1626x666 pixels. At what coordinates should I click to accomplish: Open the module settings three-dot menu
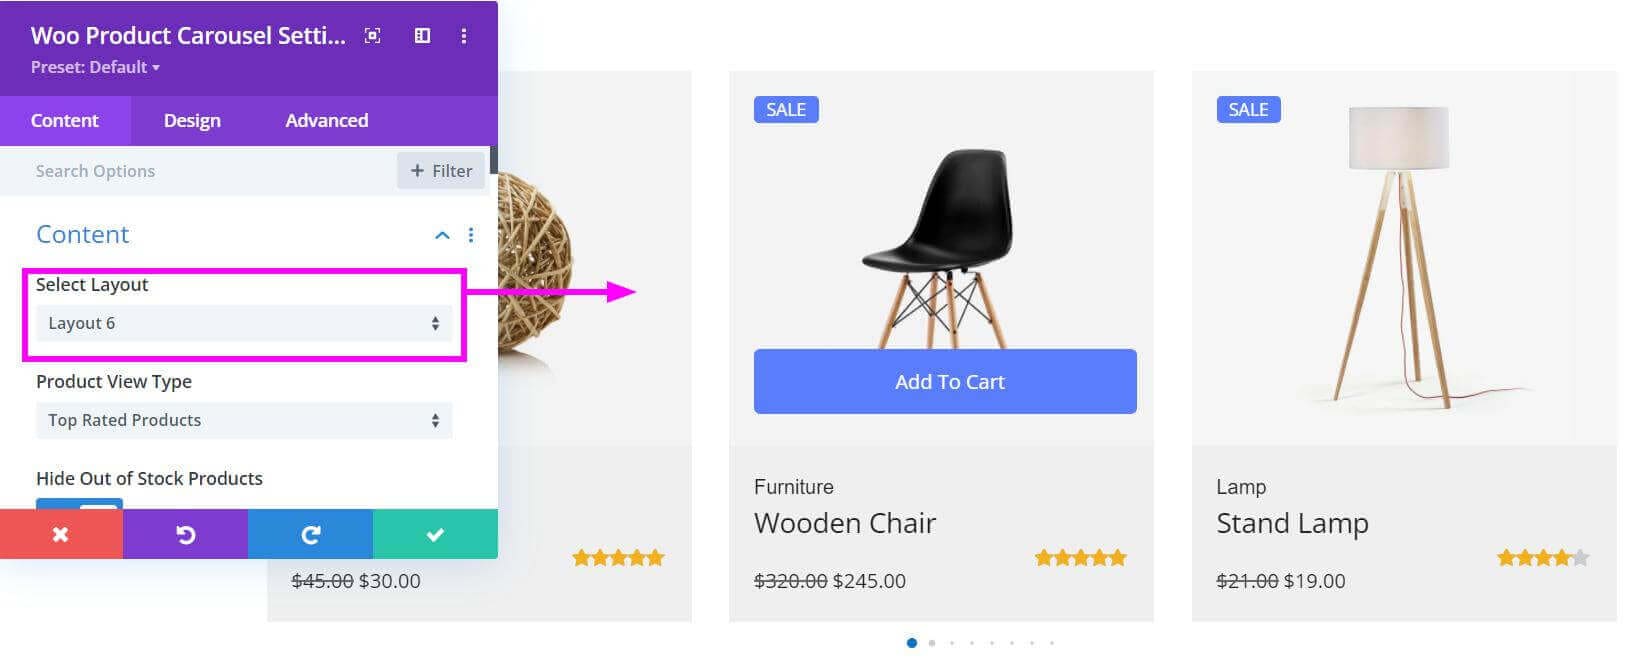(x=463, y=36)
